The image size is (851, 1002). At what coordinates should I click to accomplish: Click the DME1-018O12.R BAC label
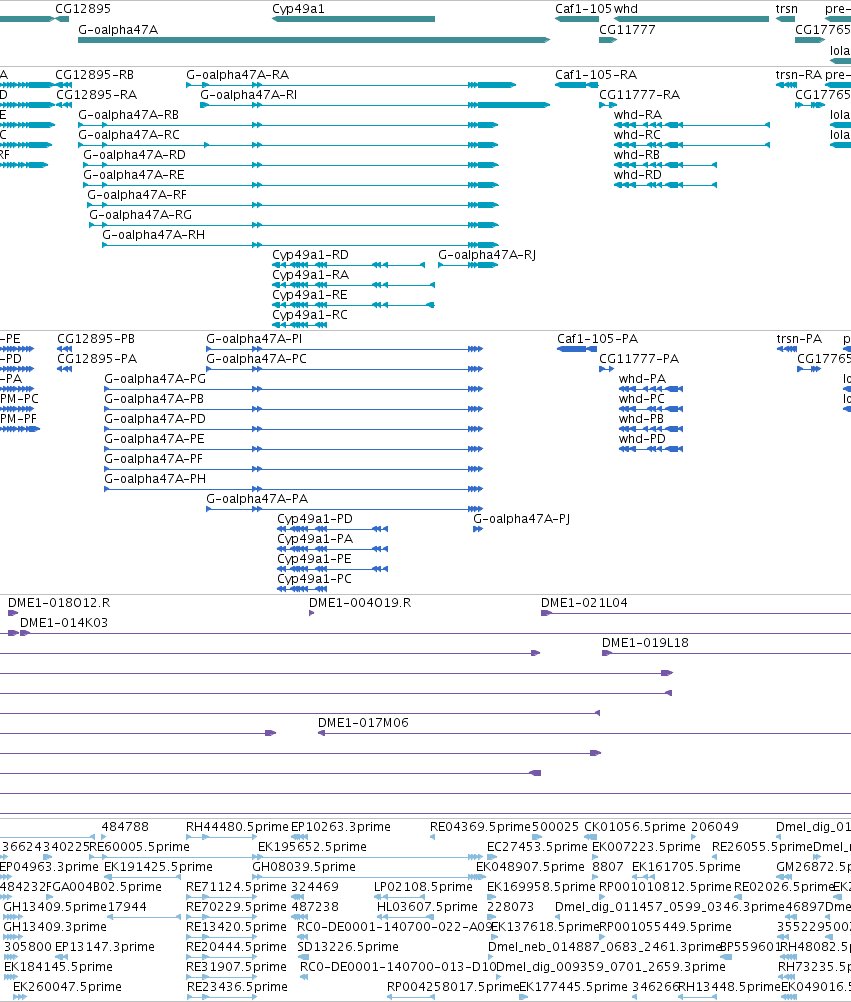[59, 603]
